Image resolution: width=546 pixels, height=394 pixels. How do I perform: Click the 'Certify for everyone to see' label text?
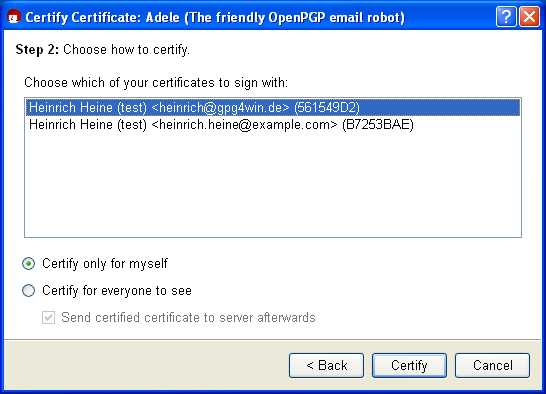coord(117,291)
